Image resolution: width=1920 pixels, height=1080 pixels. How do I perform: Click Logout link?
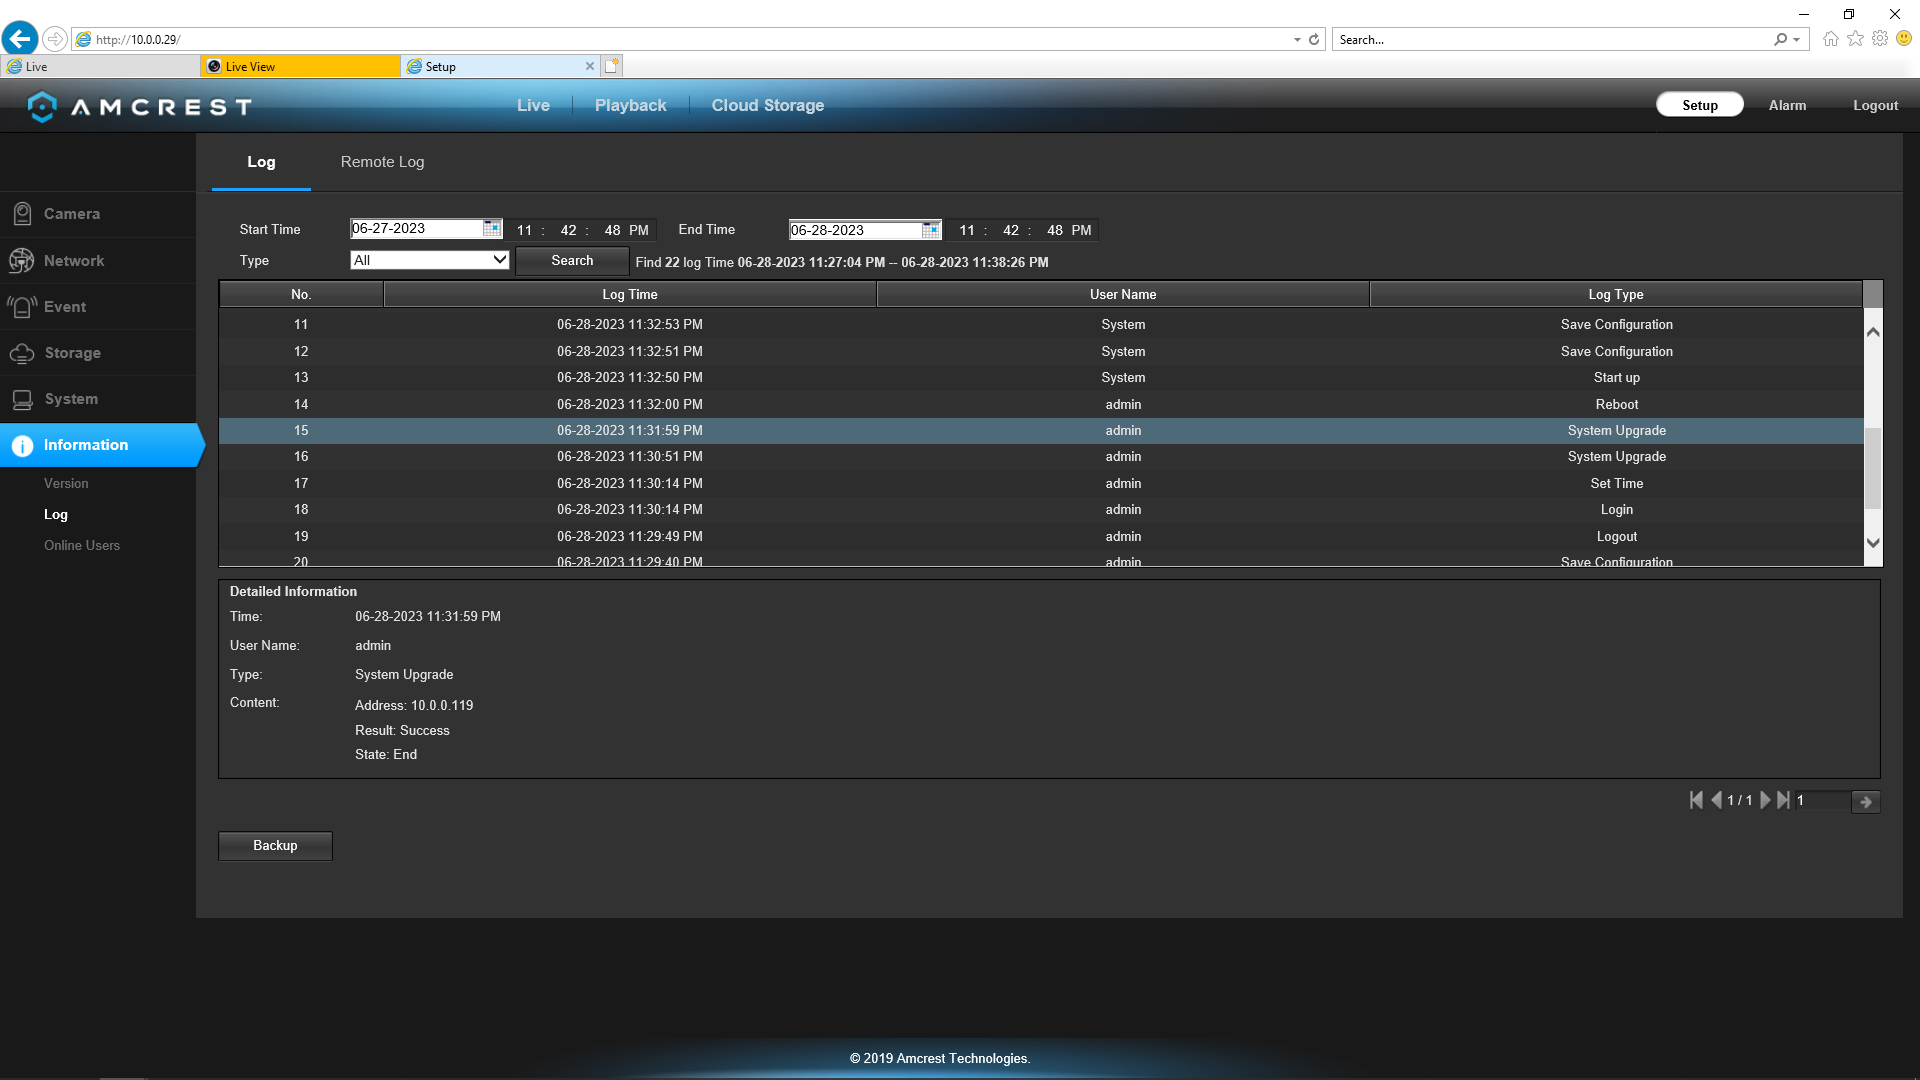pyautogui.click(x=1875, y=106)
